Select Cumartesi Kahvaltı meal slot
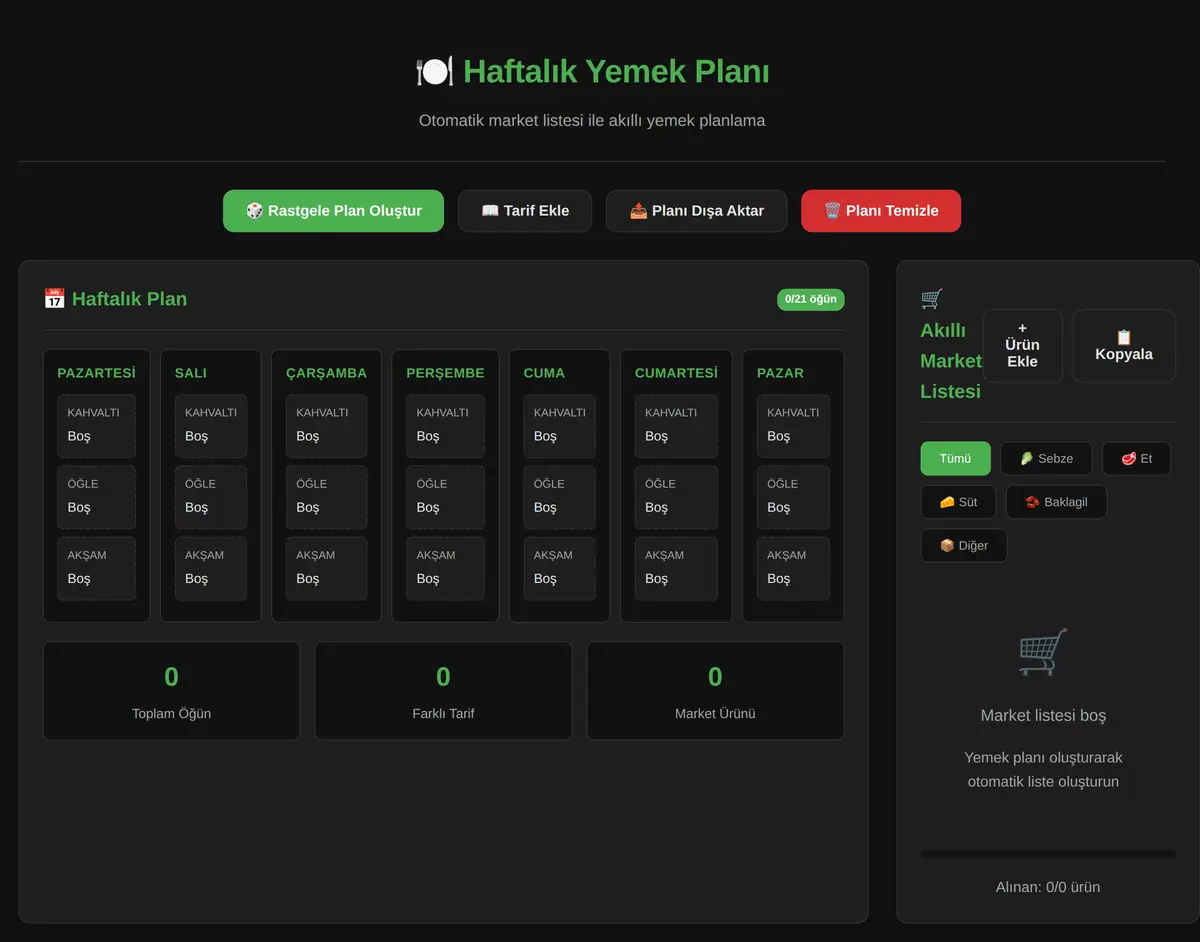1200x942 pixels. pyautogui.click(x=676, y=426)
